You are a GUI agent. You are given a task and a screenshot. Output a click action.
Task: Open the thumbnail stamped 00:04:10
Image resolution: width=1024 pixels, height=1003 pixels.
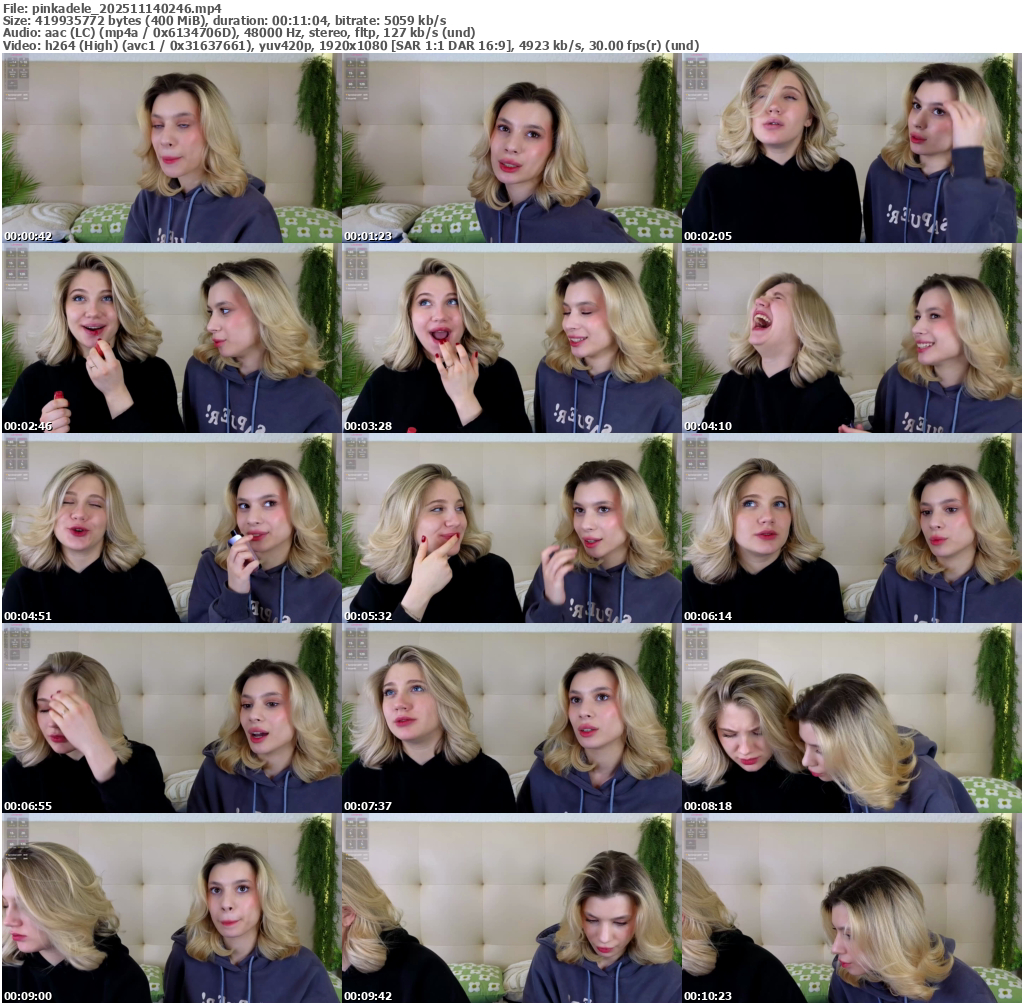(852, 338)
